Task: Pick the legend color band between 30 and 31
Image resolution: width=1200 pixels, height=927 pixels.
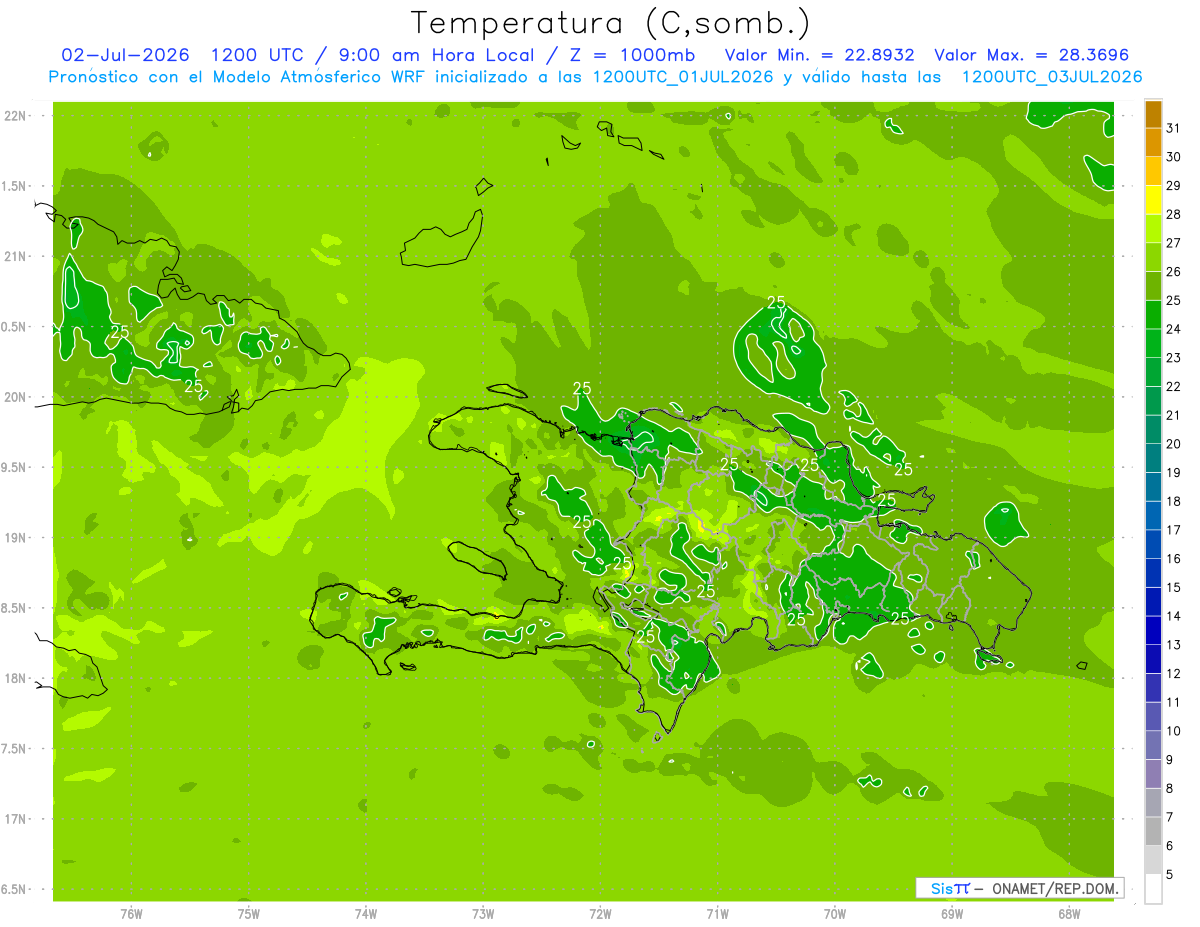Action: 1153,143
